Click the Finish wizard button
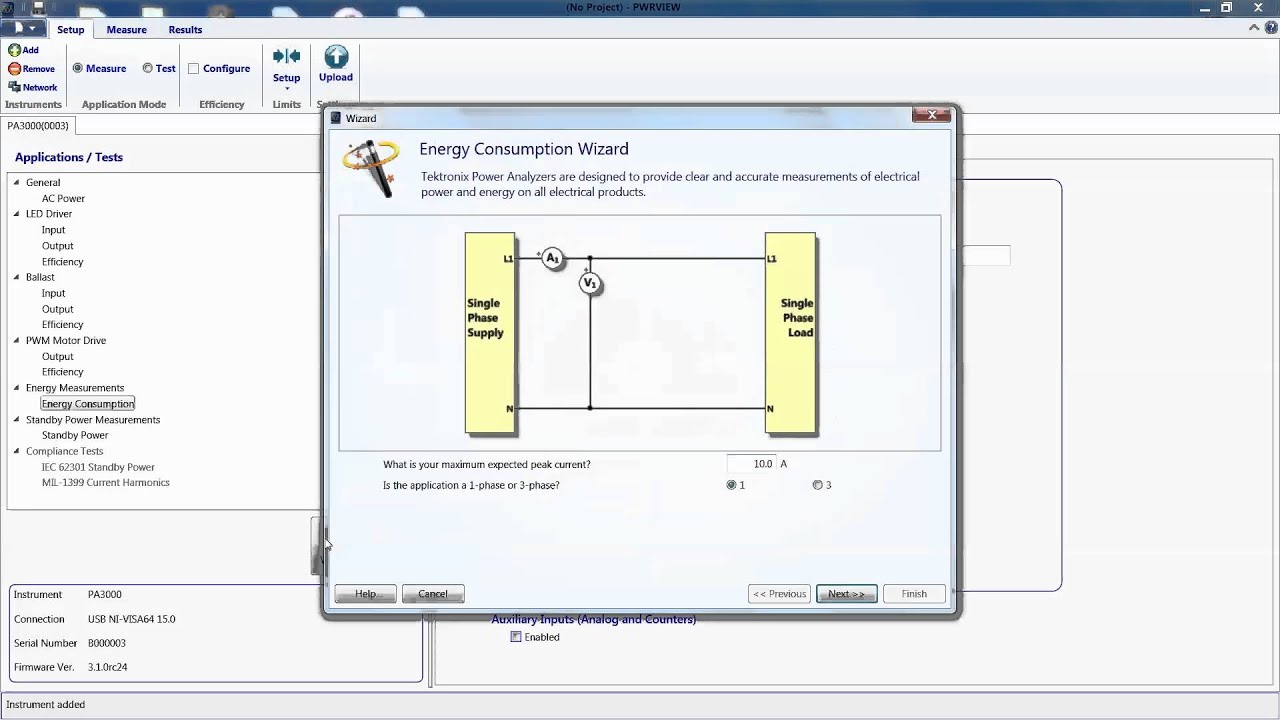Viewport: 1280px width, 720px height. [914, 594]
